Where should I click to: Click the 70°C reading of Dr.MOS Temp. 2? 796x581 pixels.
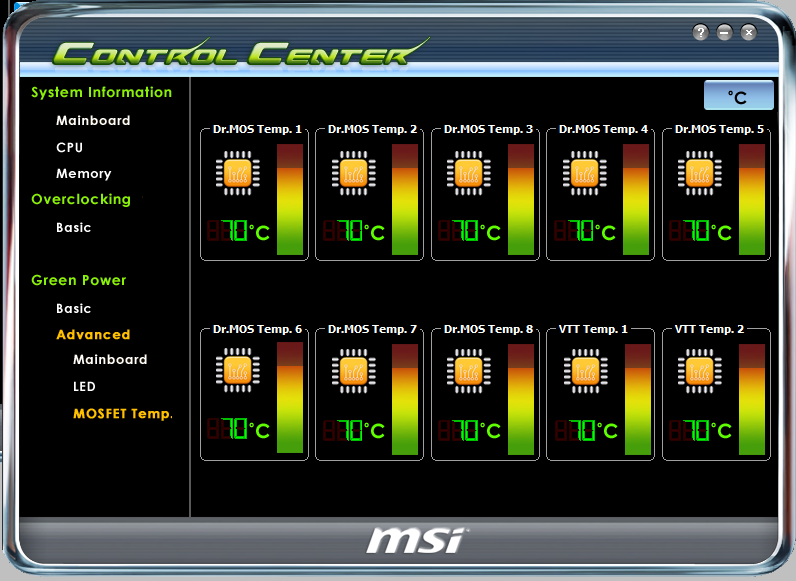point(354,231)
